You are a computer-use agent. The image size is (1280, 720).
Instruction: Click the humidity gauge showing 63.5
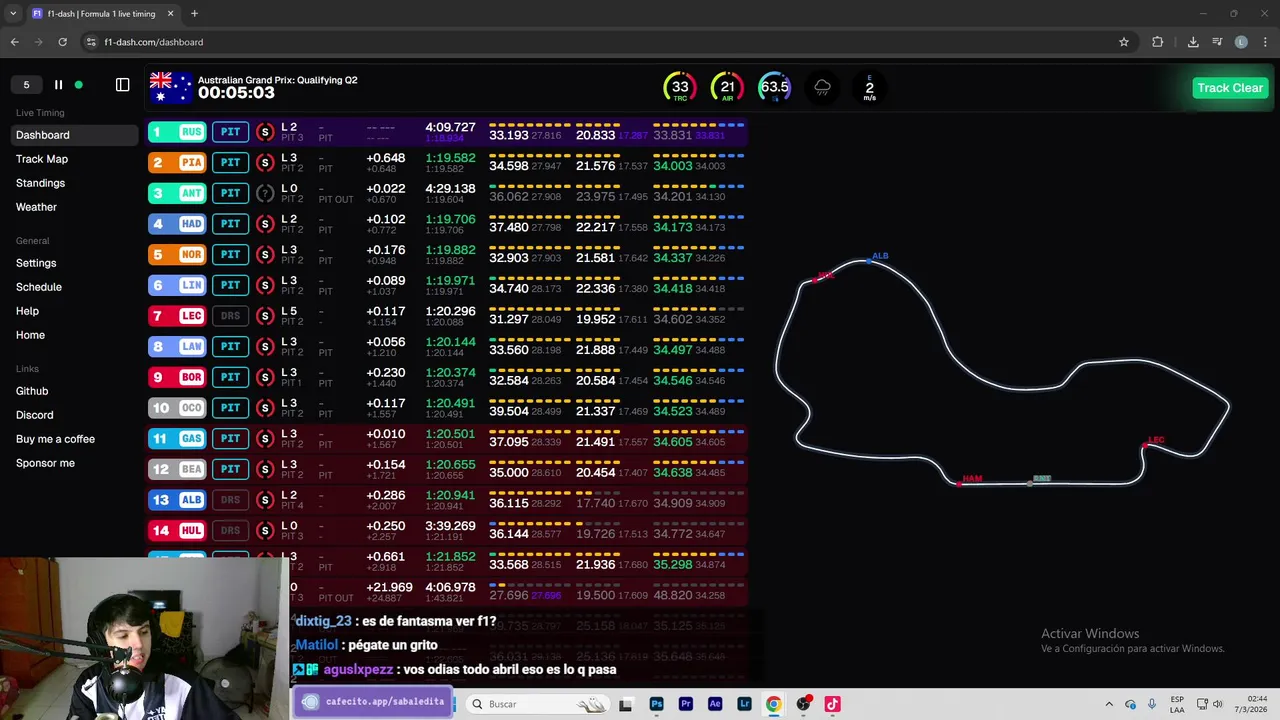[x=775, y=87]
